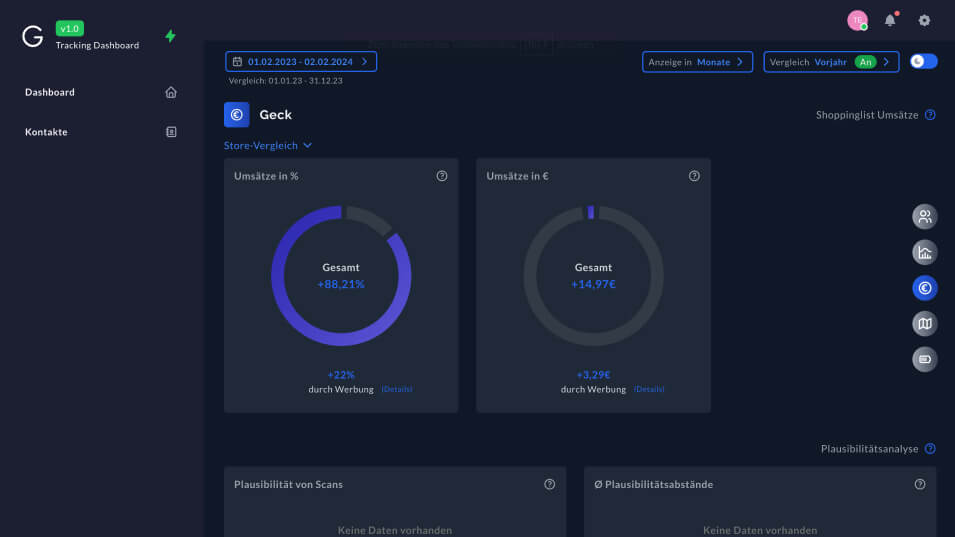Toggle the dark mode switch

pyautogui.click(x=923, y=61)
